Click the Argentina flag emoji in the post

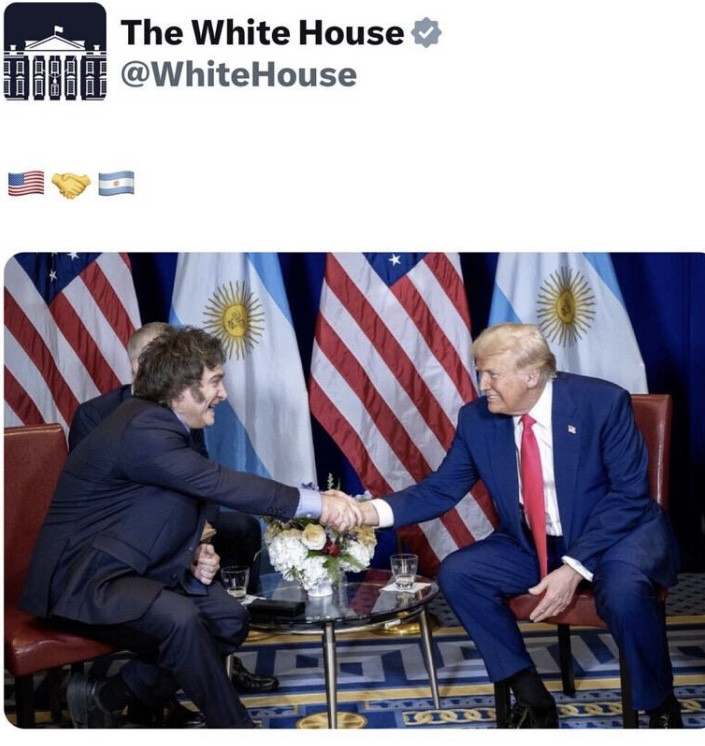tap(117, 184)
